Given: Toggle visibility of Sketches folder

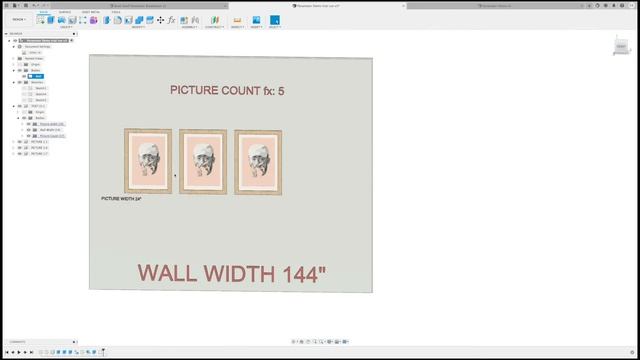Looking at the screenshot, I should [x=19, y=82].
